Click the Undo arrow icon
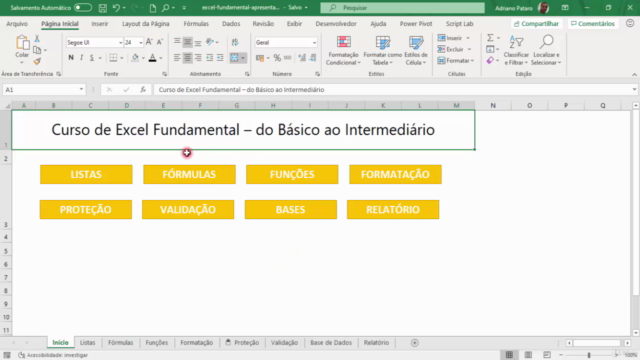Image resolution: width=640 pixels, height=360 pixels. click(116, 8)
